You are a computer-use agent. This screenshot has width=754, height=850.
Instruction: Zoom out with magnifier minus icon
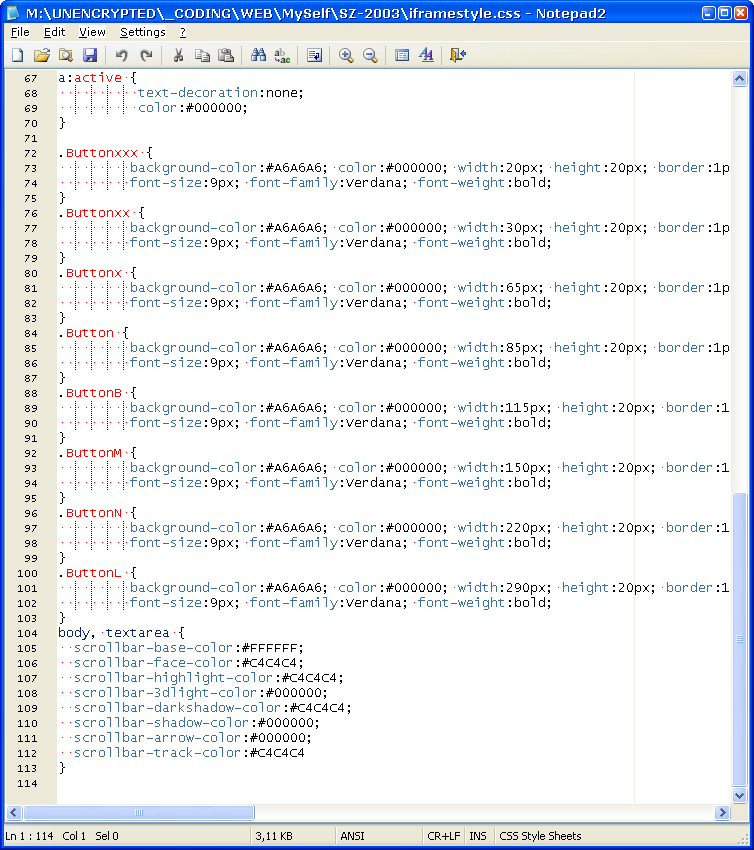[370, 55]
